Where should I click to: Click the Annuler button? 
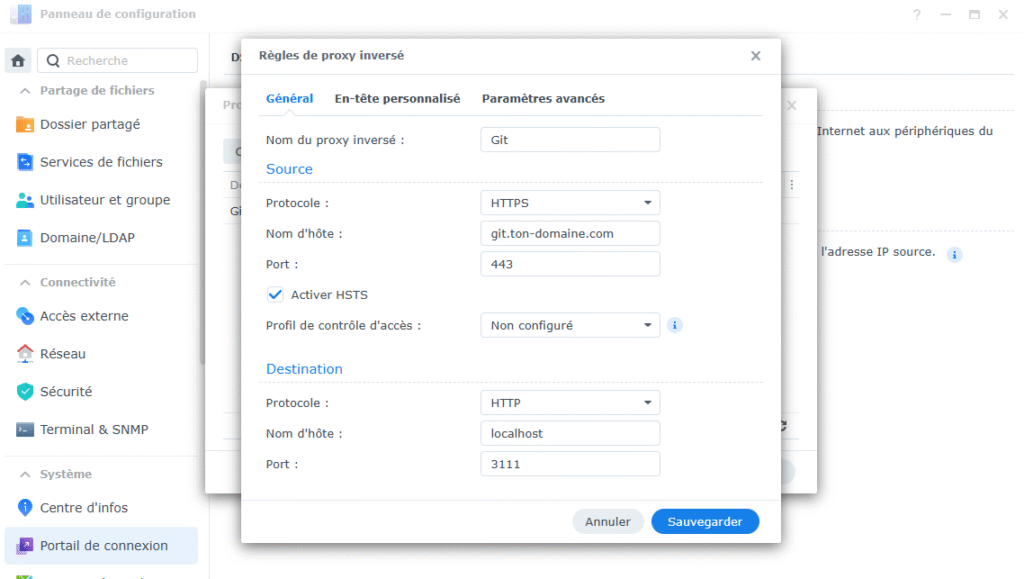coord(607,521)
